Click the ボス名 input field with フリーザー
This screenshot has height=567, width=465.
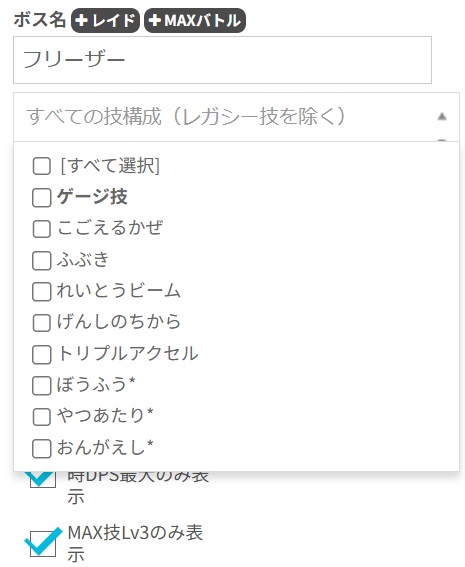pos(222,60)
